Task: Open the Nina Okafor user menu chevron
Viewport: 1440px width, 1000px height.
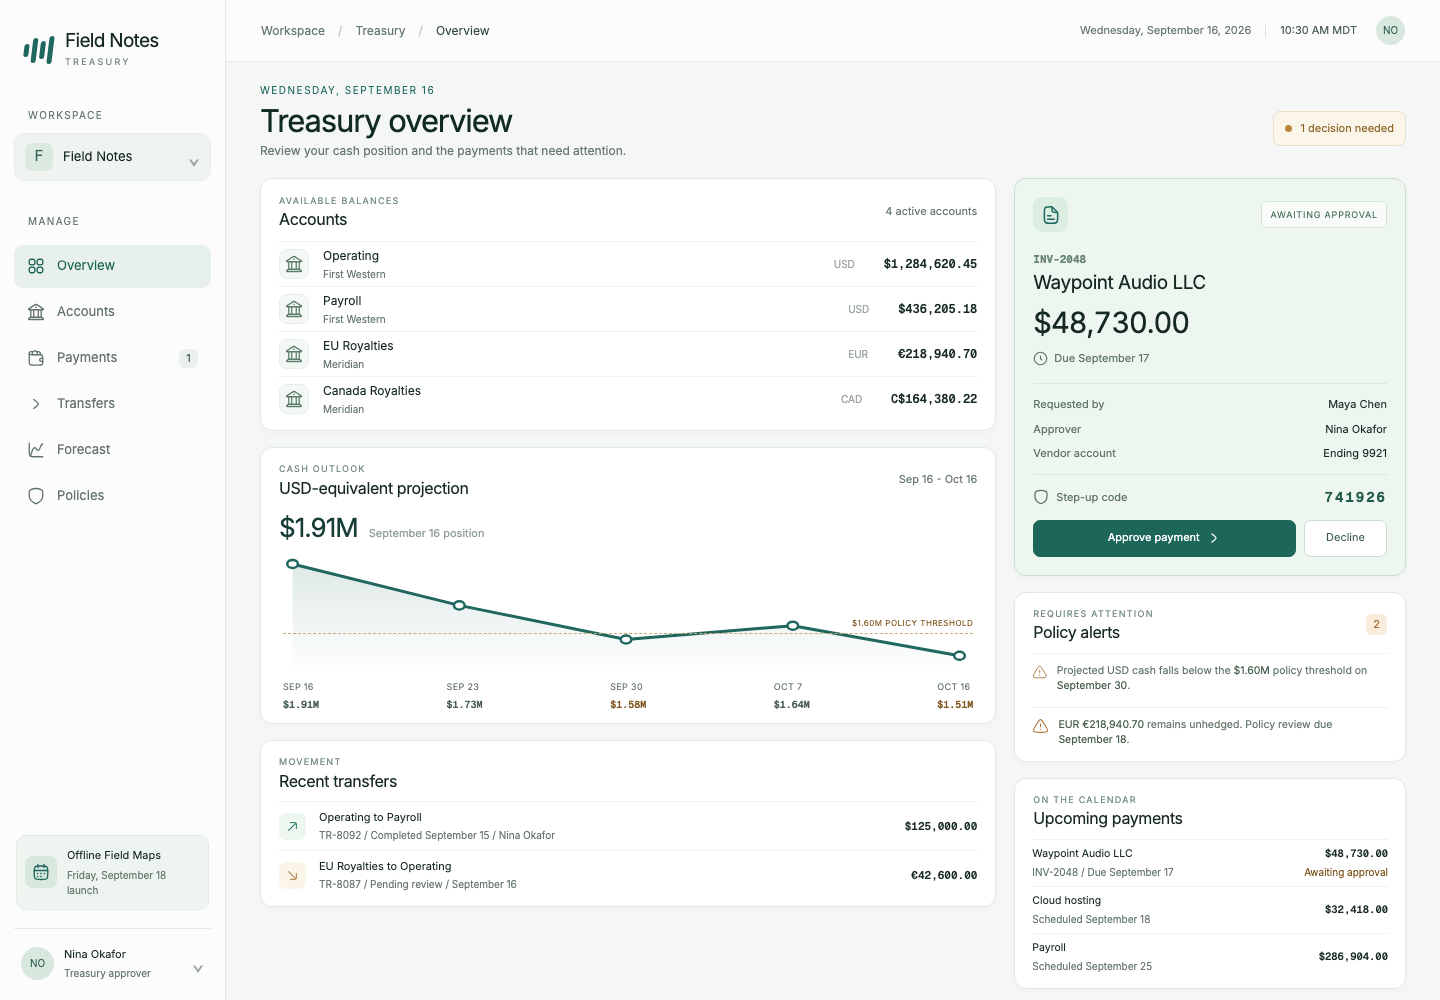Action: (198, 968)
